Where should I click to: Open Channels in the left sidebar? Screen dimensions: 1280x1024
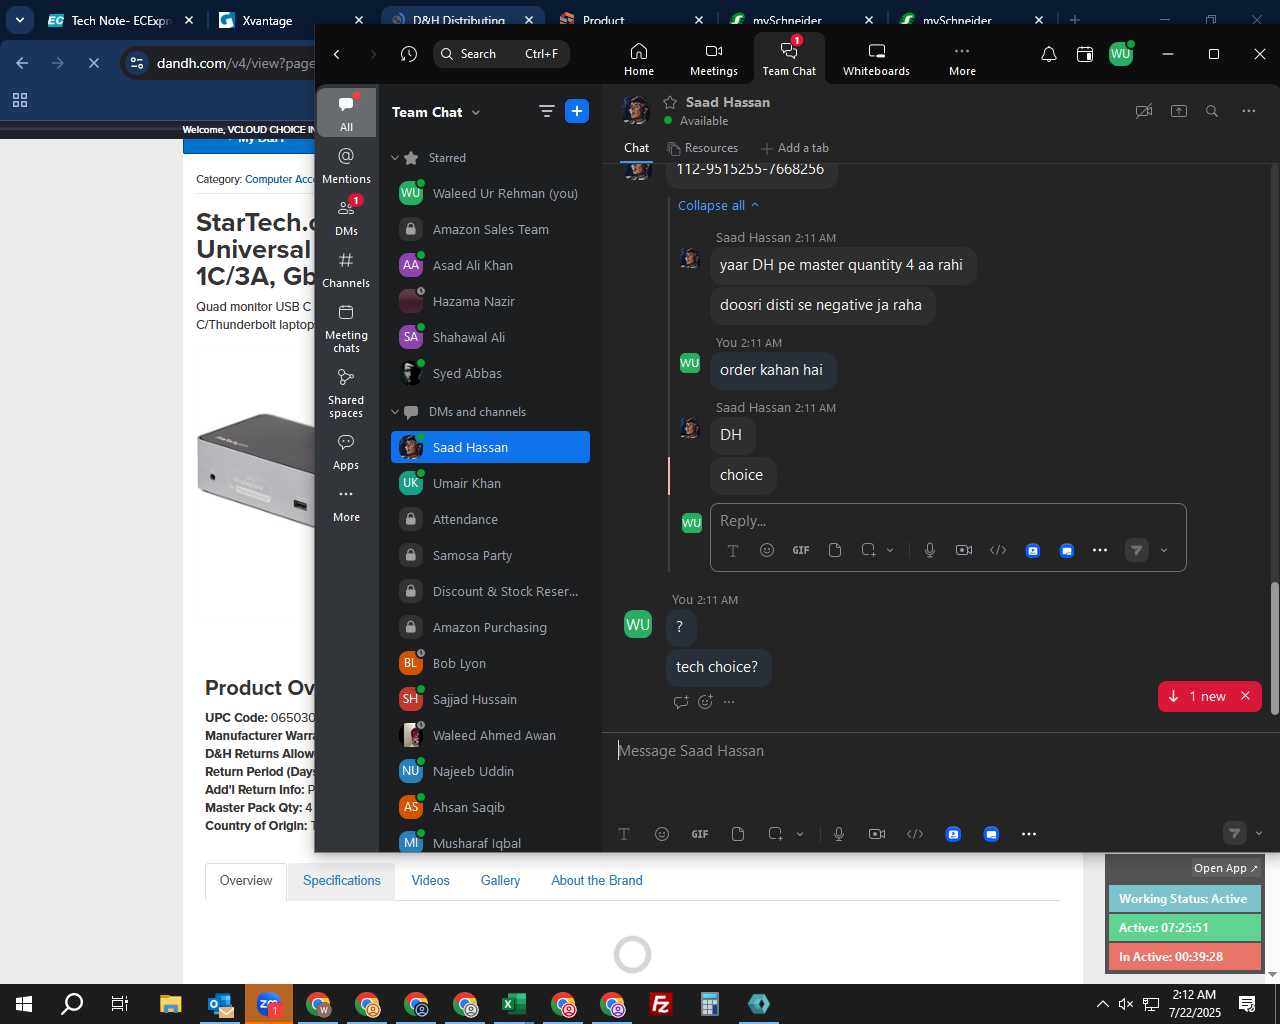[346, 270]
